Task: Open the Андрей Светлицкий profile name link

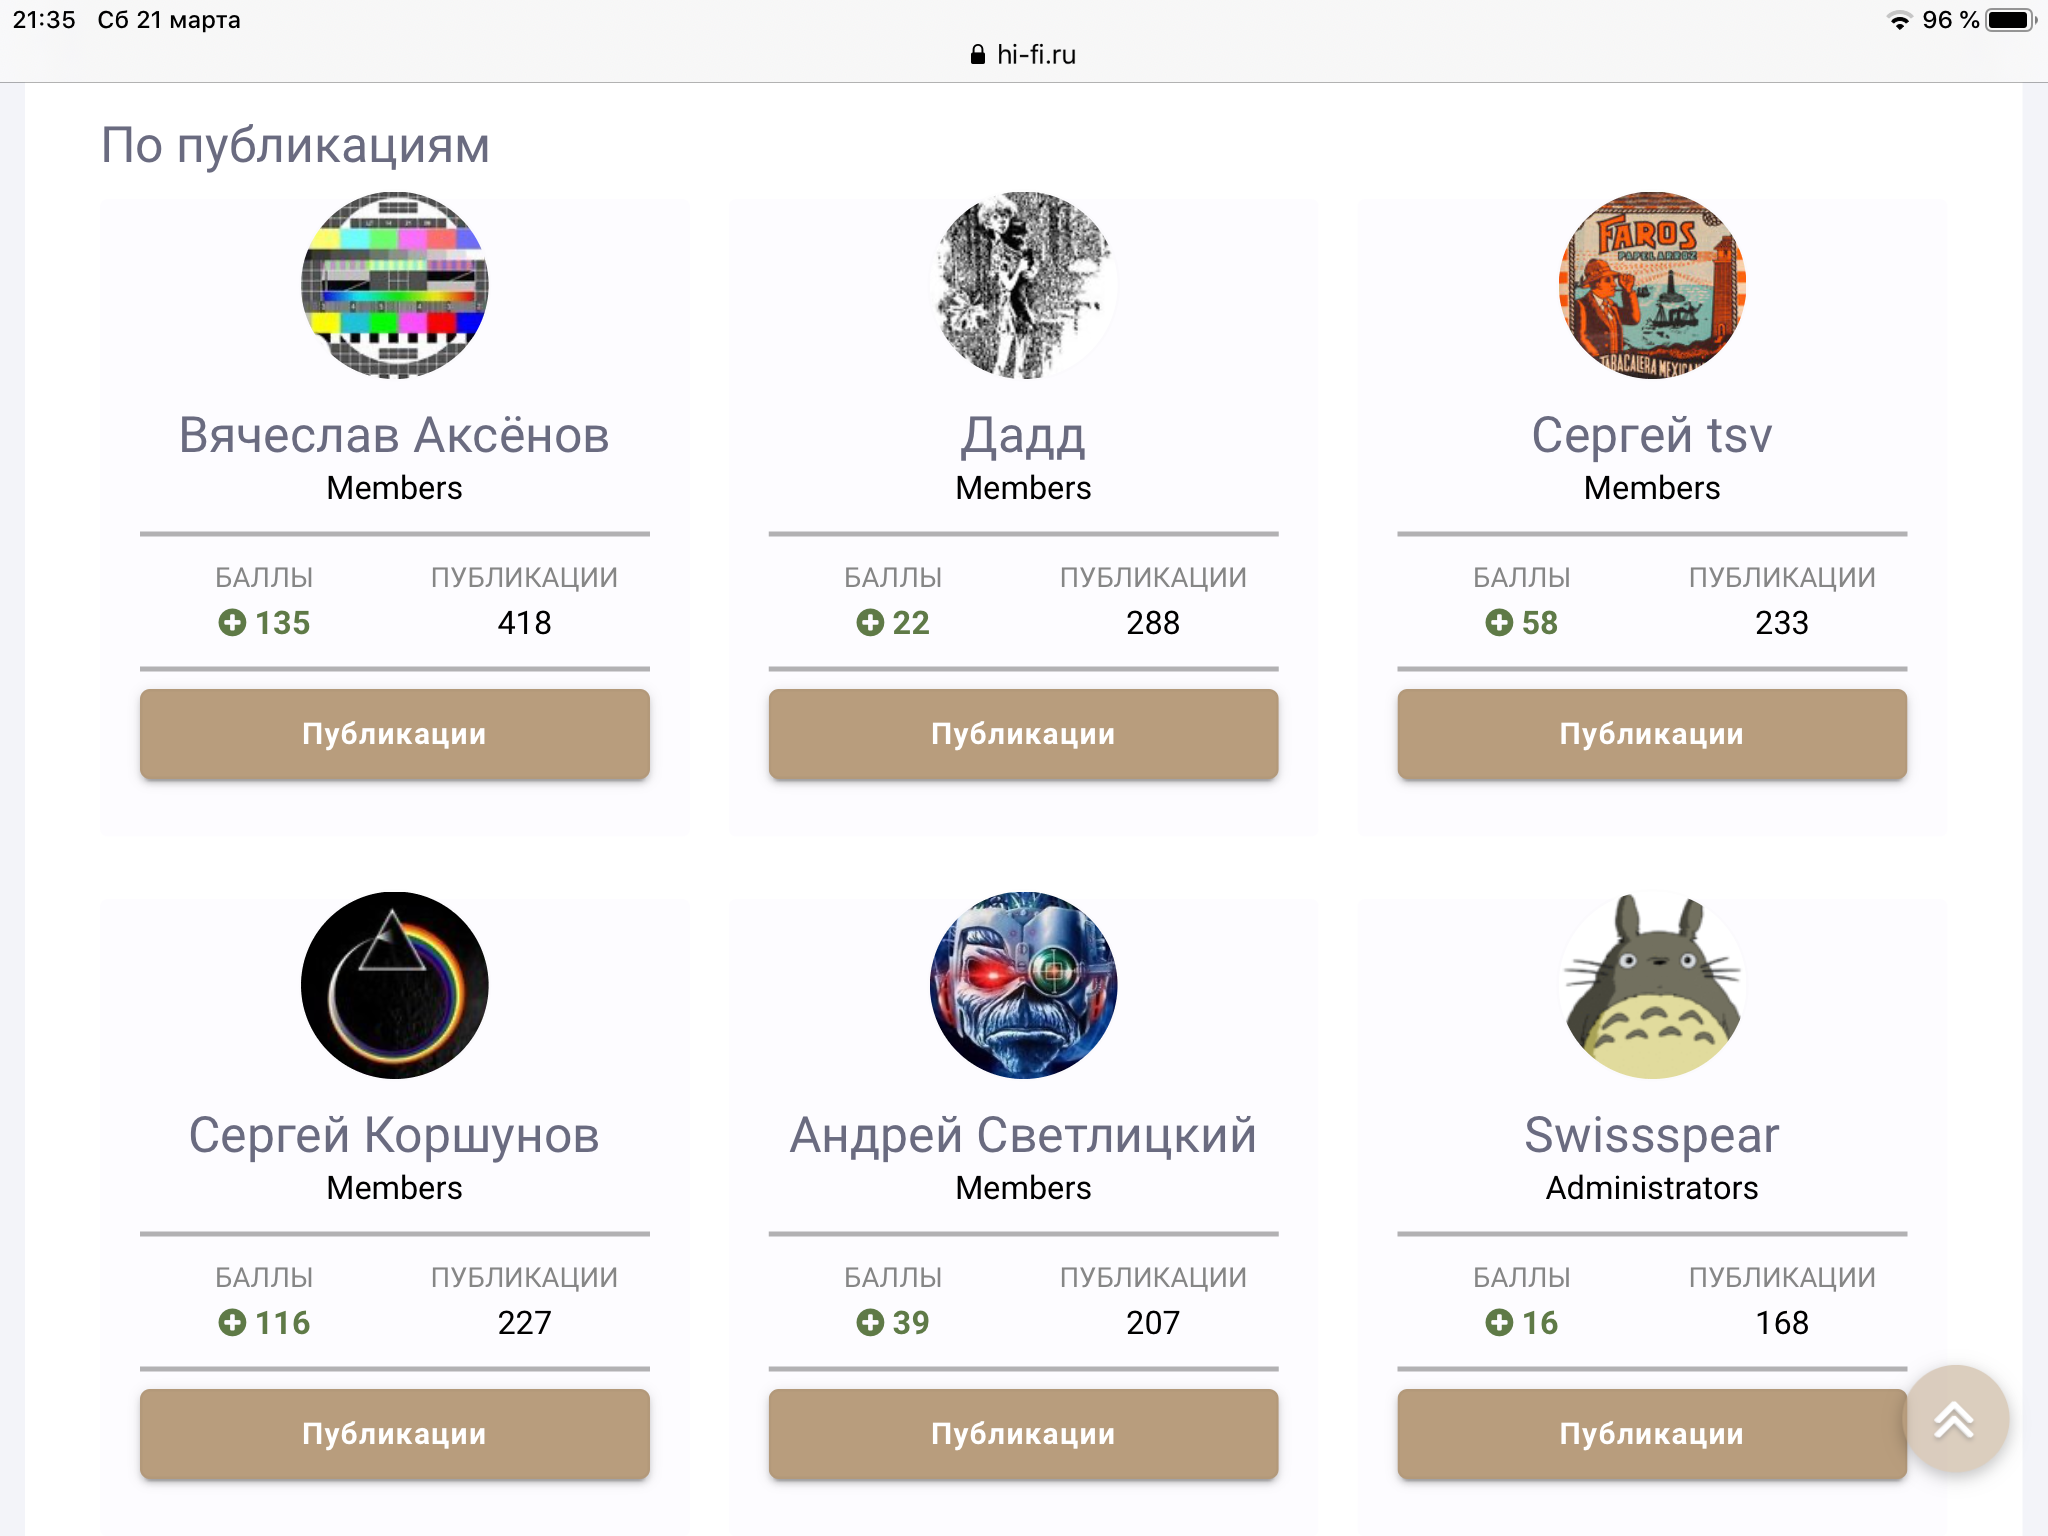Action: (x=1023, y=1135)
